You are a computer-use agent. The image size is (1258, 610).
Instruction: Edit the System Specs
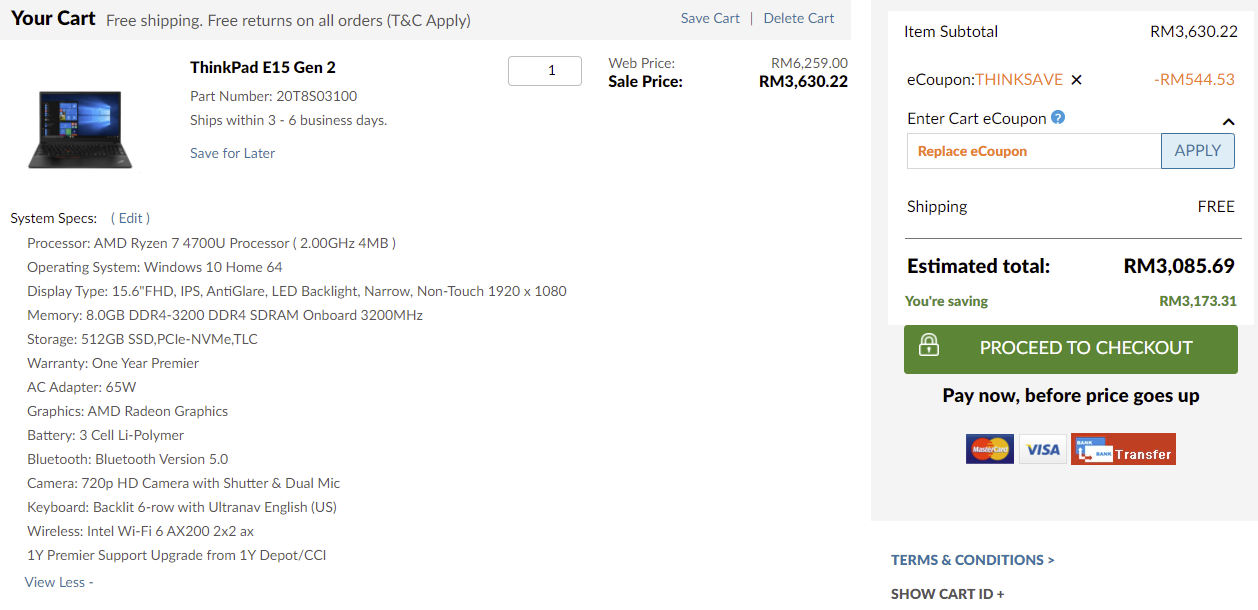pyautogui.click(x=130, y=218)
